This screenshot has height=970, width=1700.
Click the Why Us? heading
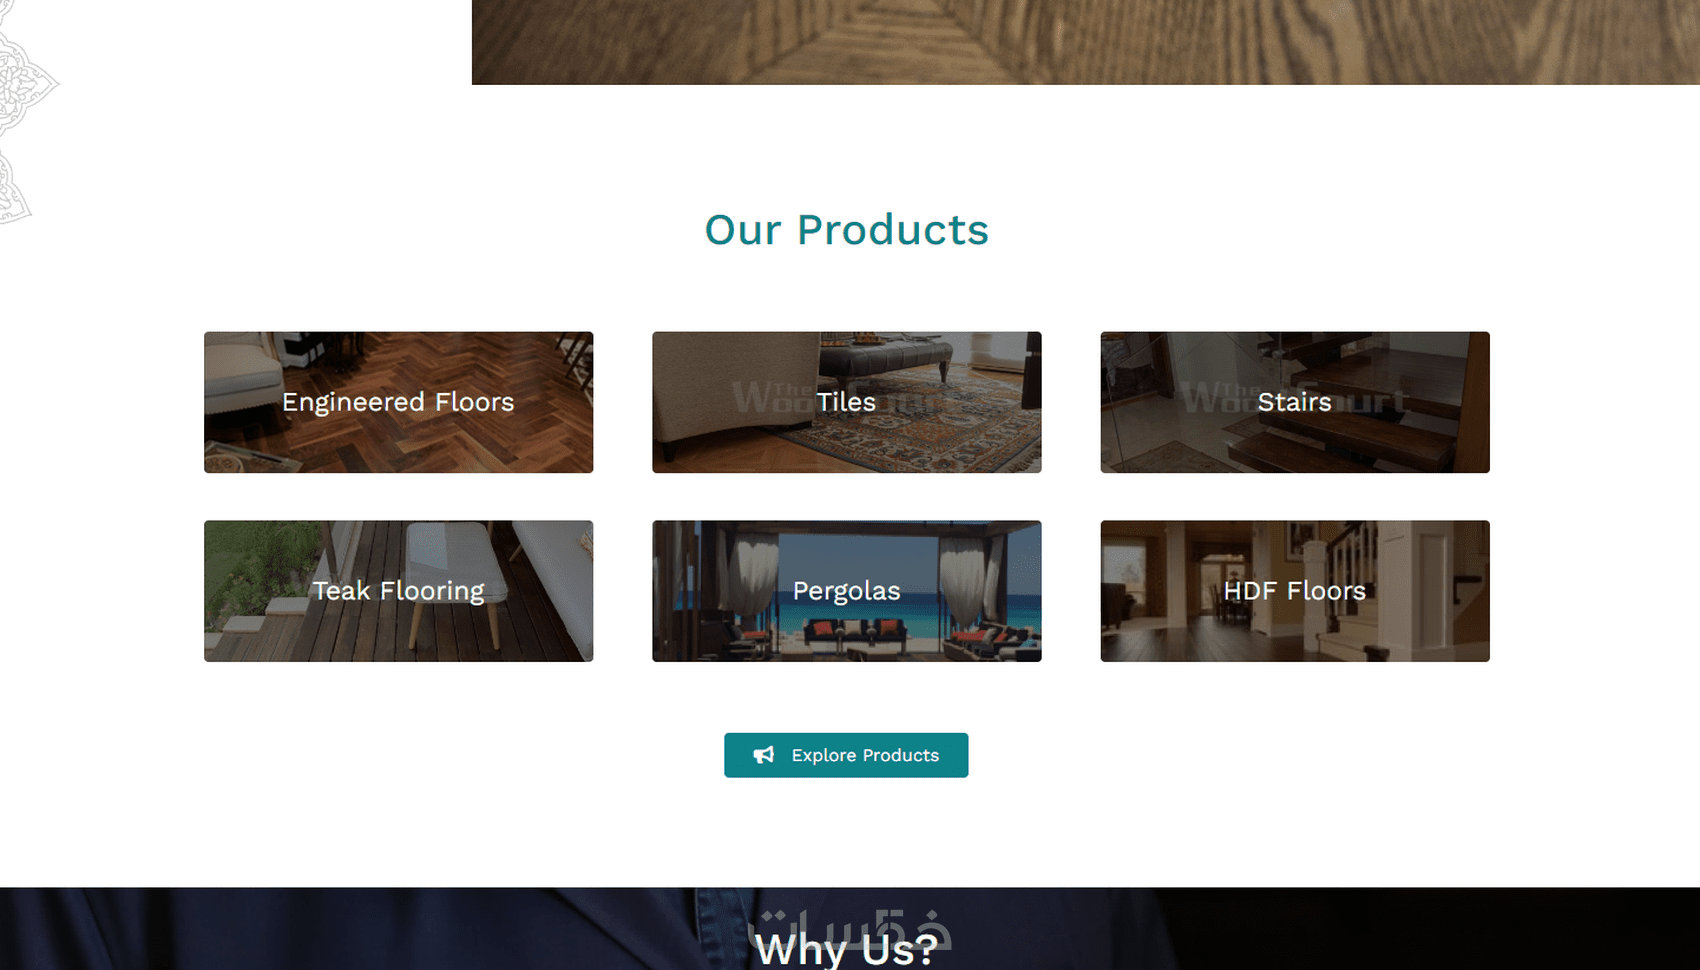pos(846,949)
